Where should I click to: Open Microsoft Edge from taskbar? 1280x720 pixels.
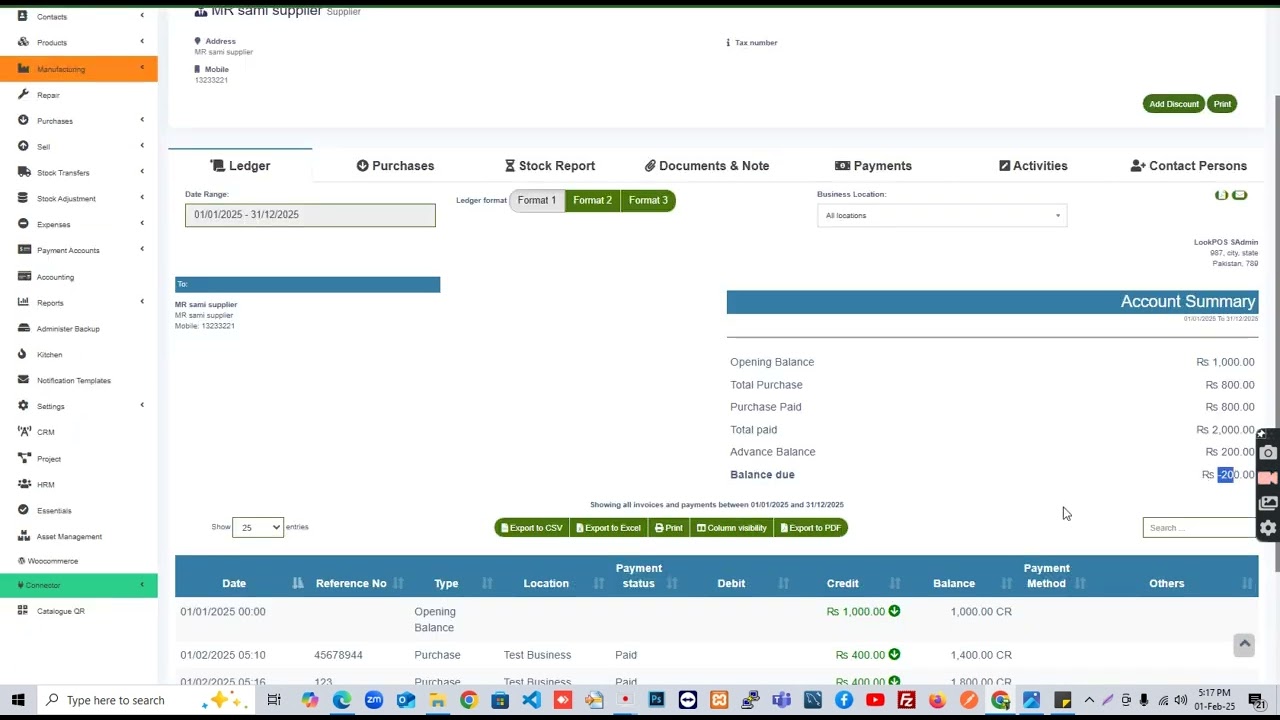coord(342,700)
